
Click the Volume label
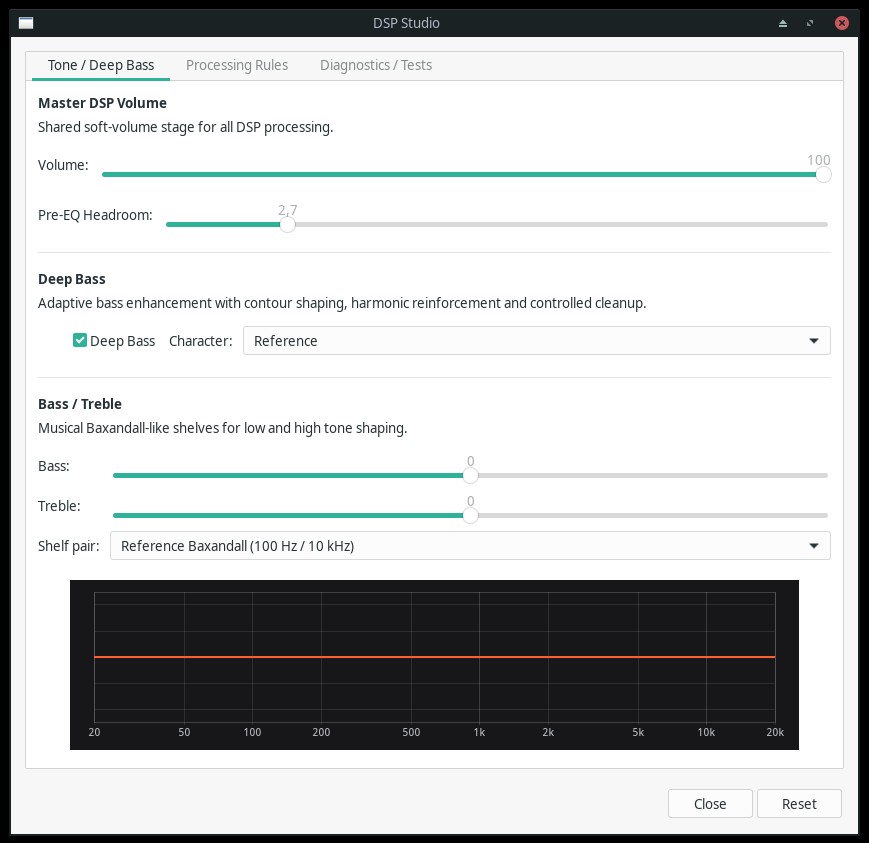(63, 165)
